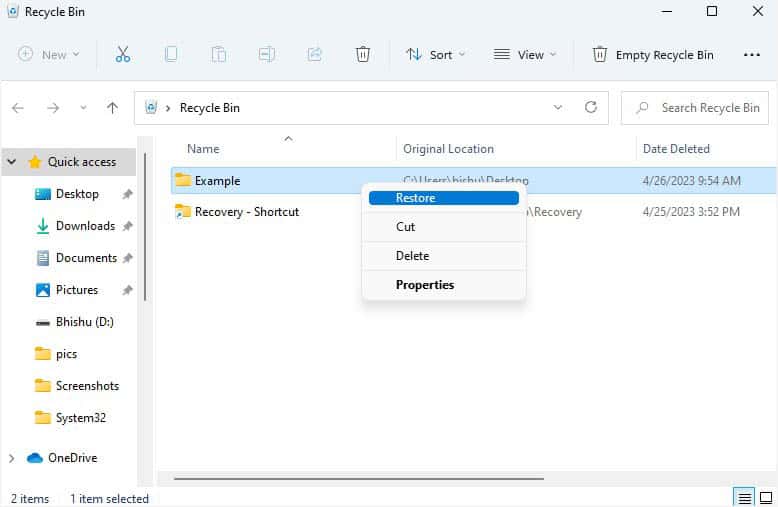Click the Search Recycle Bin field

click(x=695, y=108)
